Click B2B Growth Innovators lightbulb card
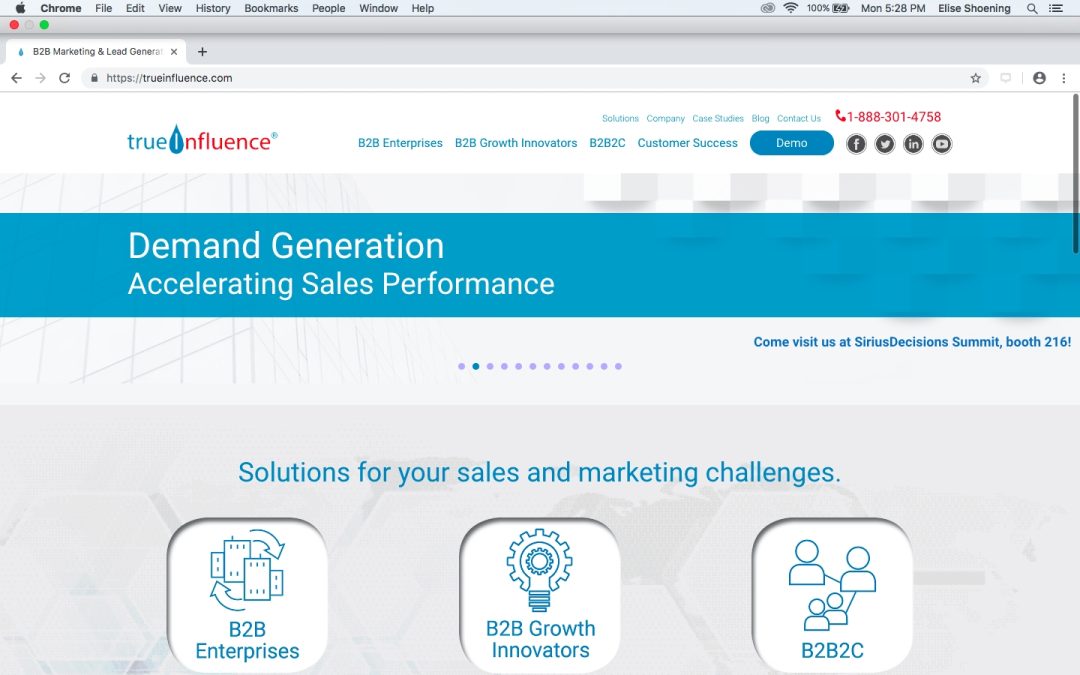 [x=540, y=596]
